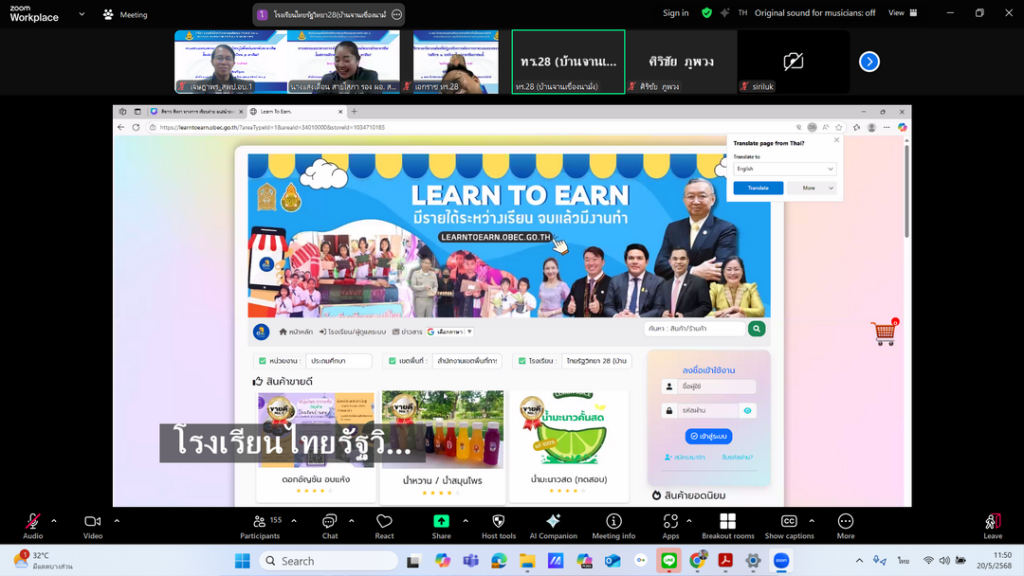Expand the Video options arrow

pyautogui.click(x=117, y=520)
